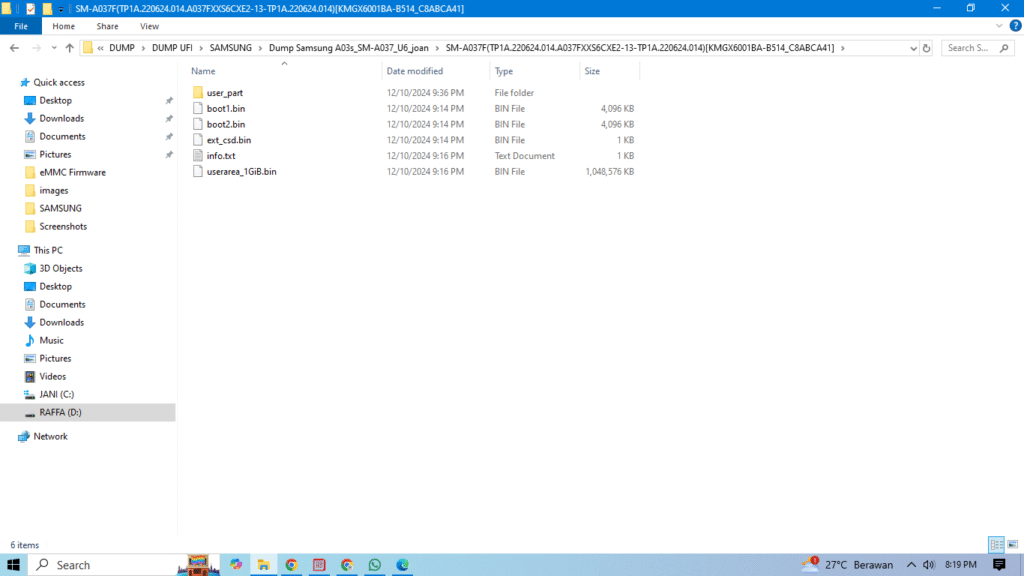Open File Explorer from the taskbar
The height and width of the screenshot is (576, 1024).
(x=264, y=565)
